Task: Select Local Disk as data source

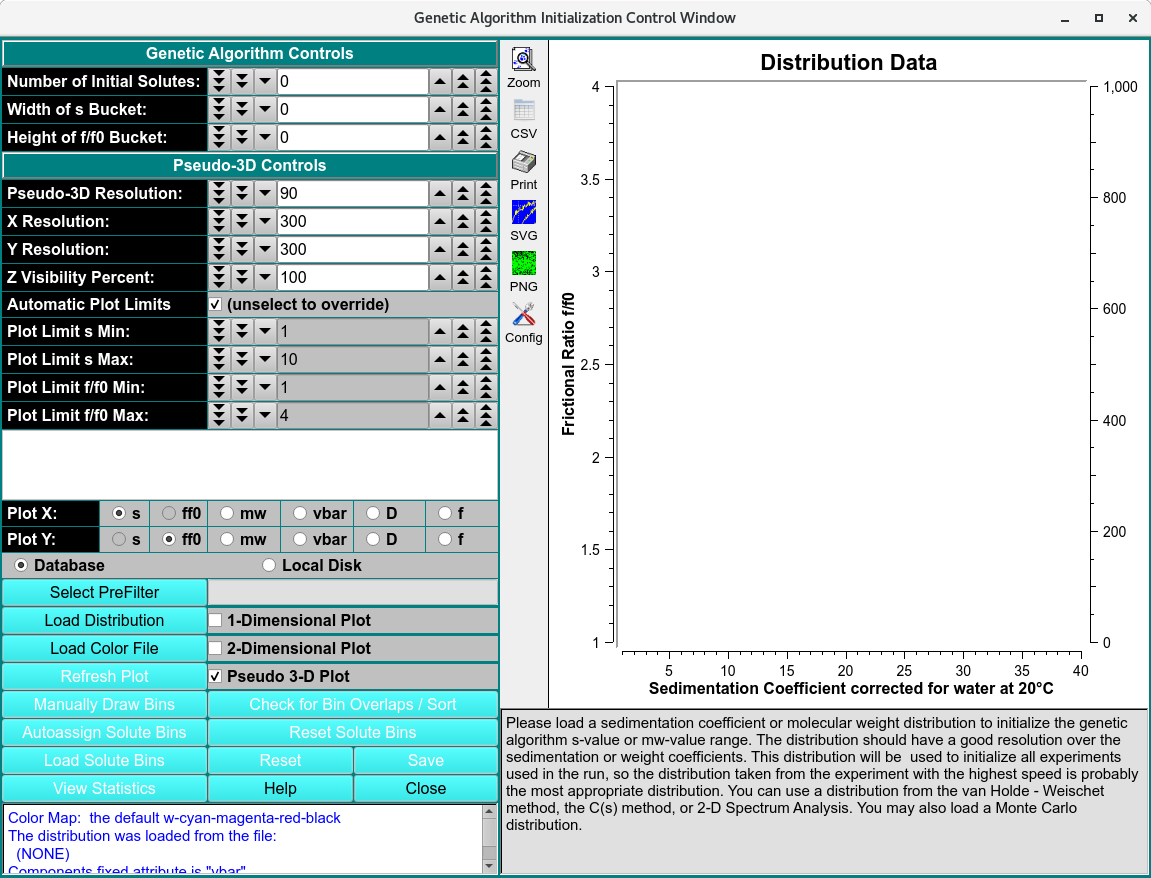Action: [268, 565]
